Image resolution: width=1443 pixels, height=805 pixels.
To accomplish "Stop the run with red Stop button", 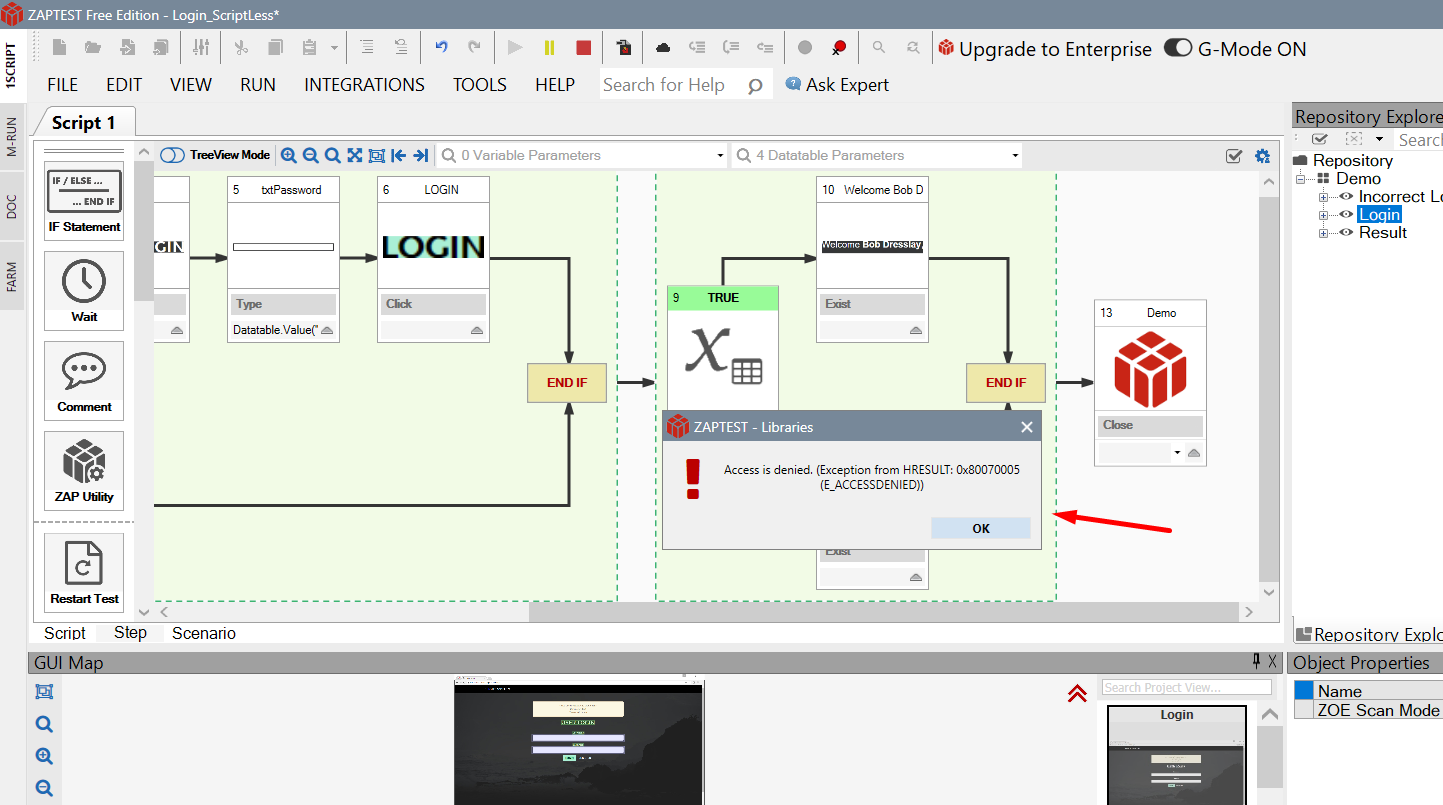I will coord(583,47).
